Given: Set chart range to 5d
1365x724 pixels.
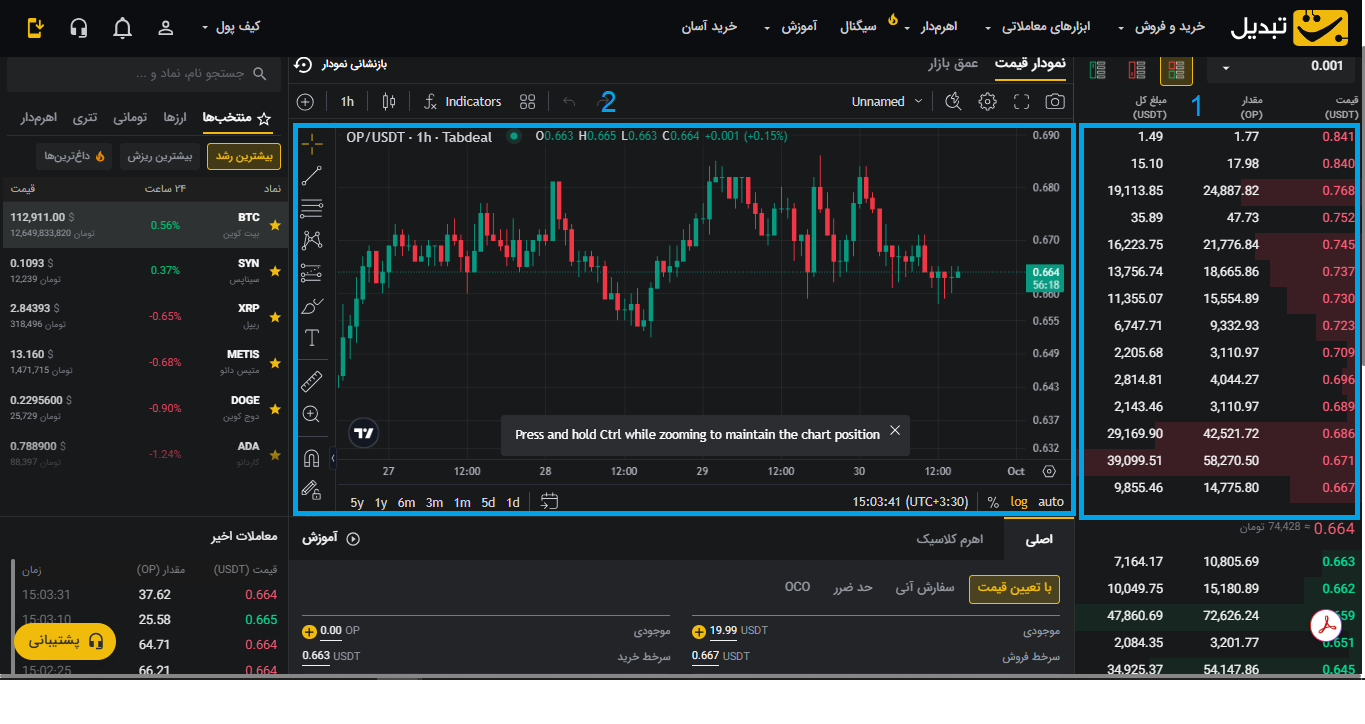Looking at the screenshot, I should pos(488,502).
